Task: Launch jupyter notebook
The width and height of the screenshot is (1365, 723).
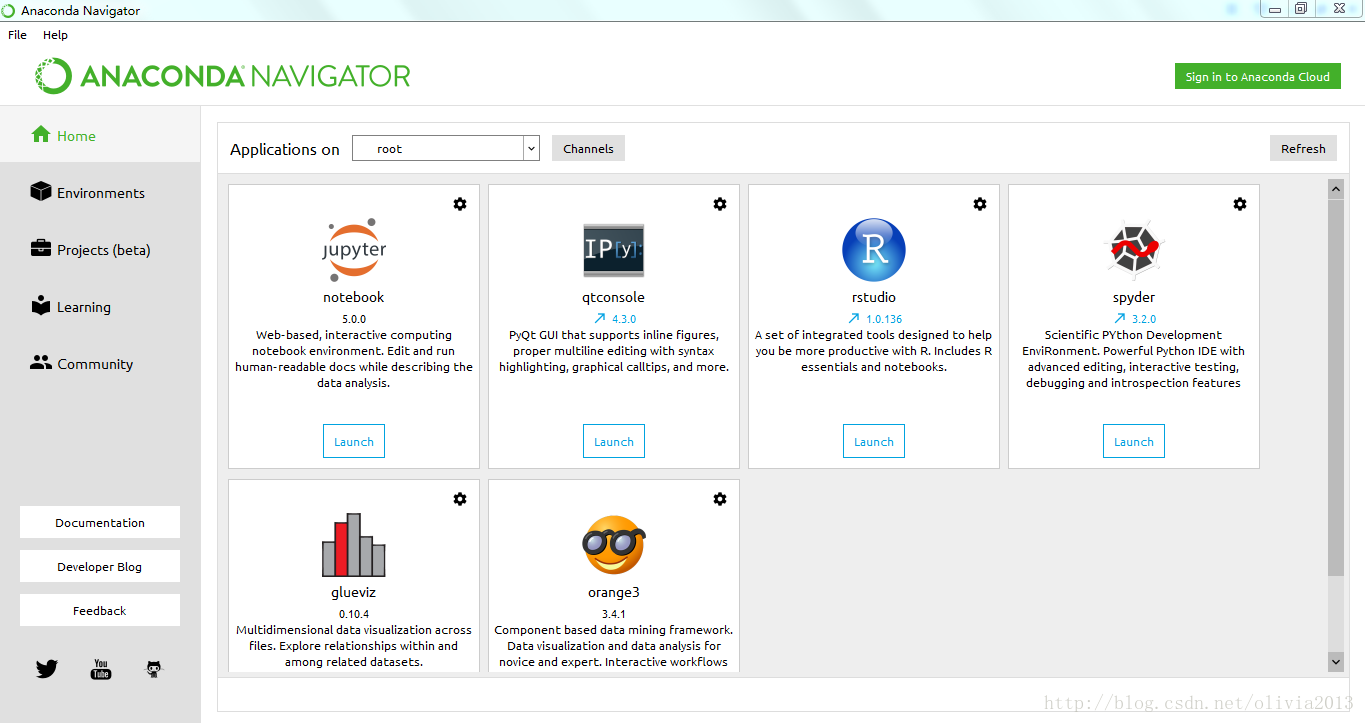Action: coord(354,441)
